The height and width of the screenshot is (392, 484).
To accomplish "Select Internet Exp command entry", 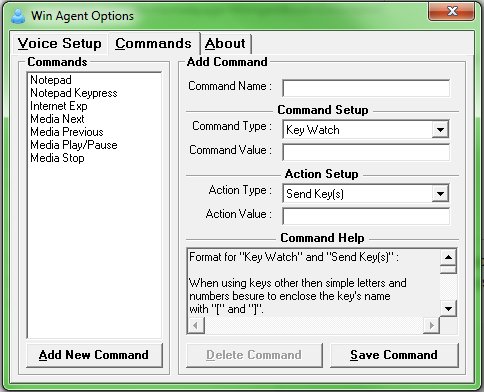I will pyautogui.click(x=59, y=106).
